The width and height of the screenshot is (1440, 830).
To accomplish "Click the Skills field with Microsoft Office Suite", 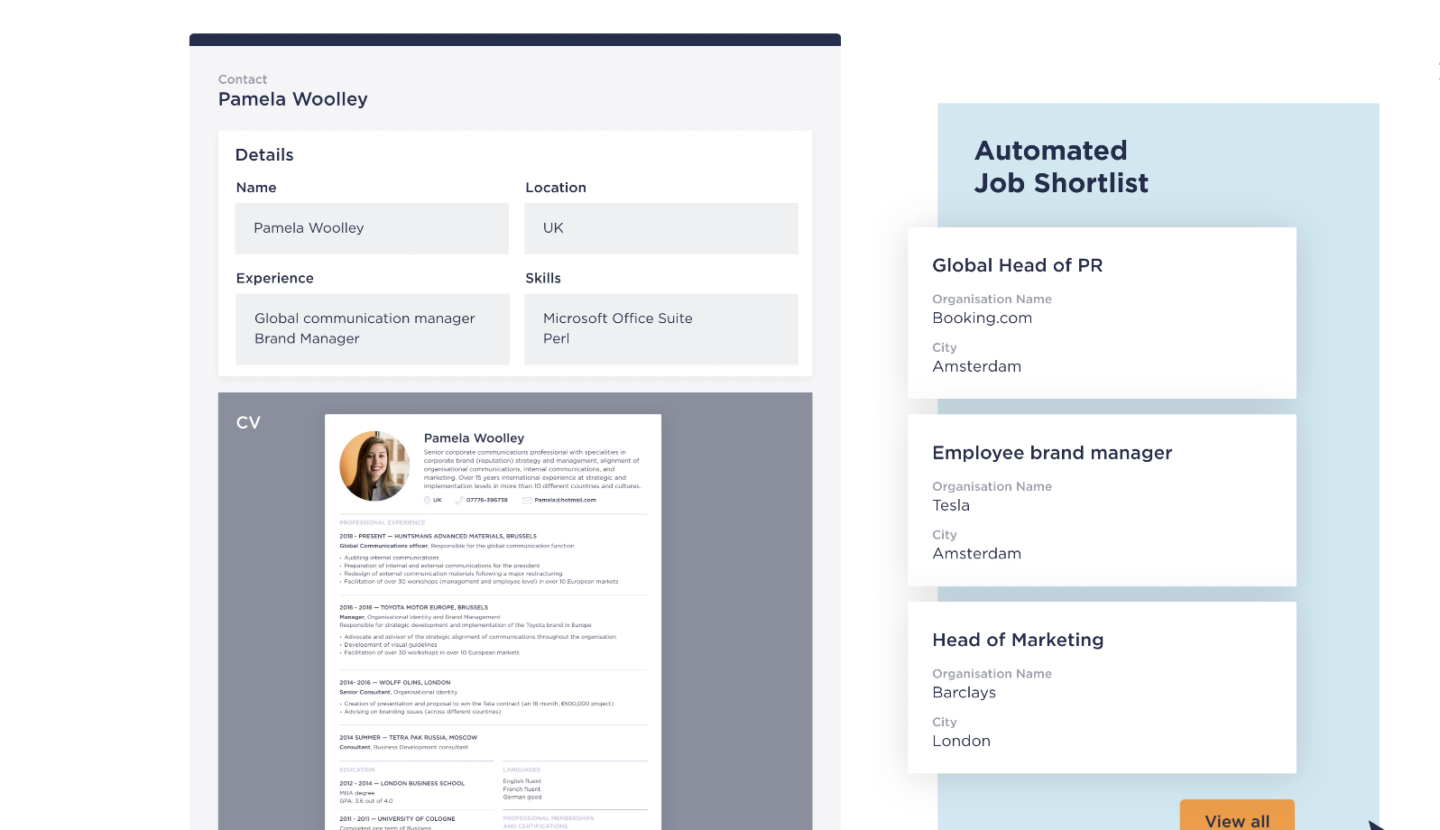I will pyautogui.click(x=661, y=329).
